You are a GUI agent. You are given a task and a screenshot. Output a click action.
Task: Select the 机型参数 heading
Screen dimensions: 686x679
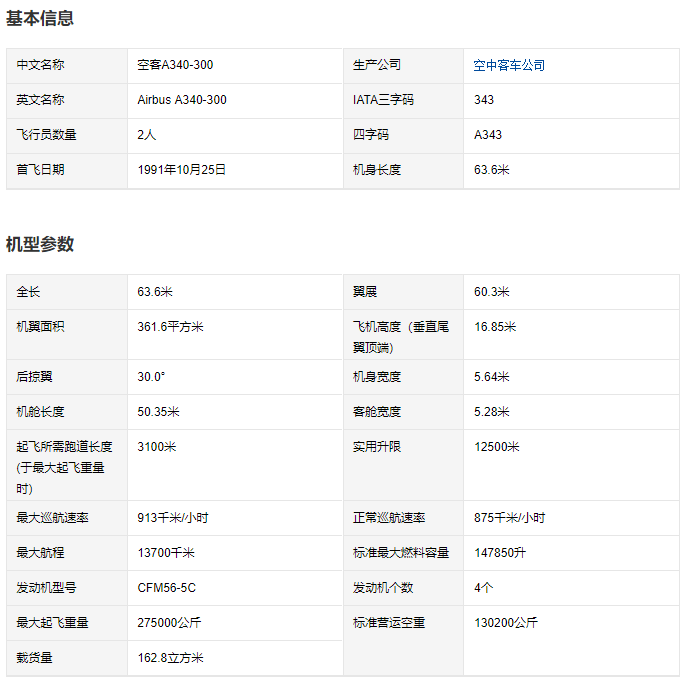point(40,244)
